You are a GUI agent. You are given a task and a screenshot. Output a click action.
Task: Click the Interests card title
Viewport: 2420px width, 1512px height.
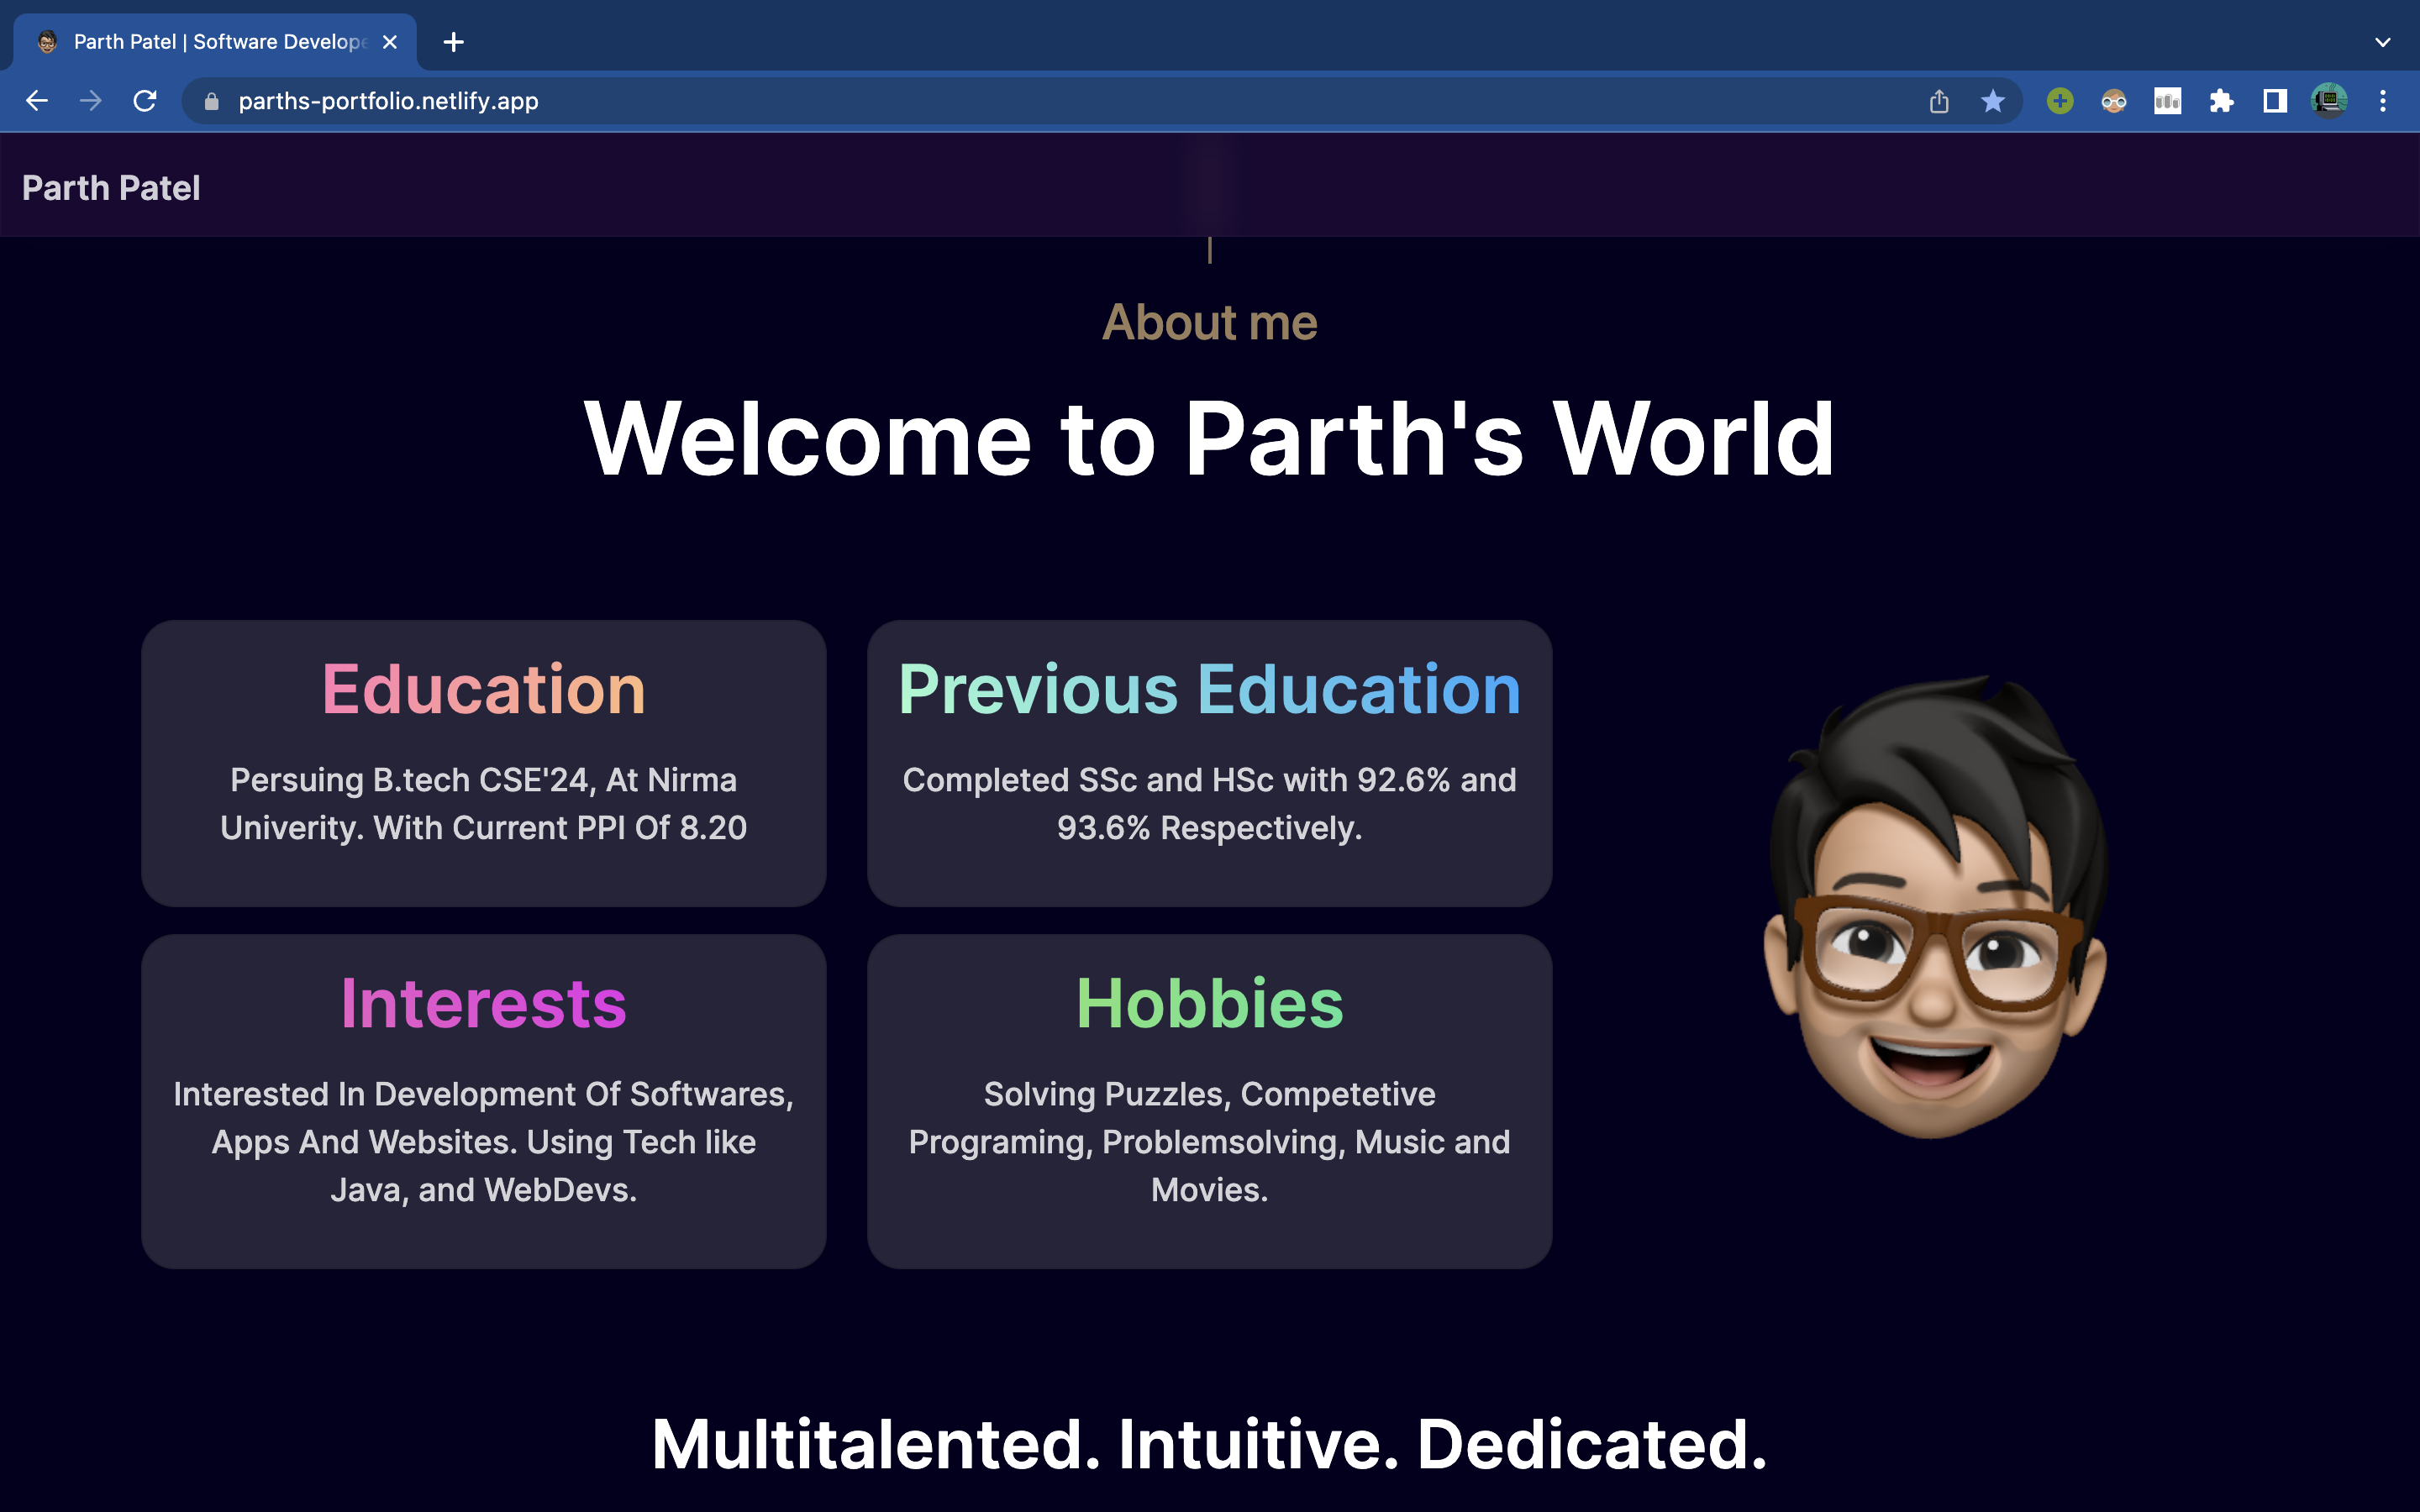[x=484, y=1003]
